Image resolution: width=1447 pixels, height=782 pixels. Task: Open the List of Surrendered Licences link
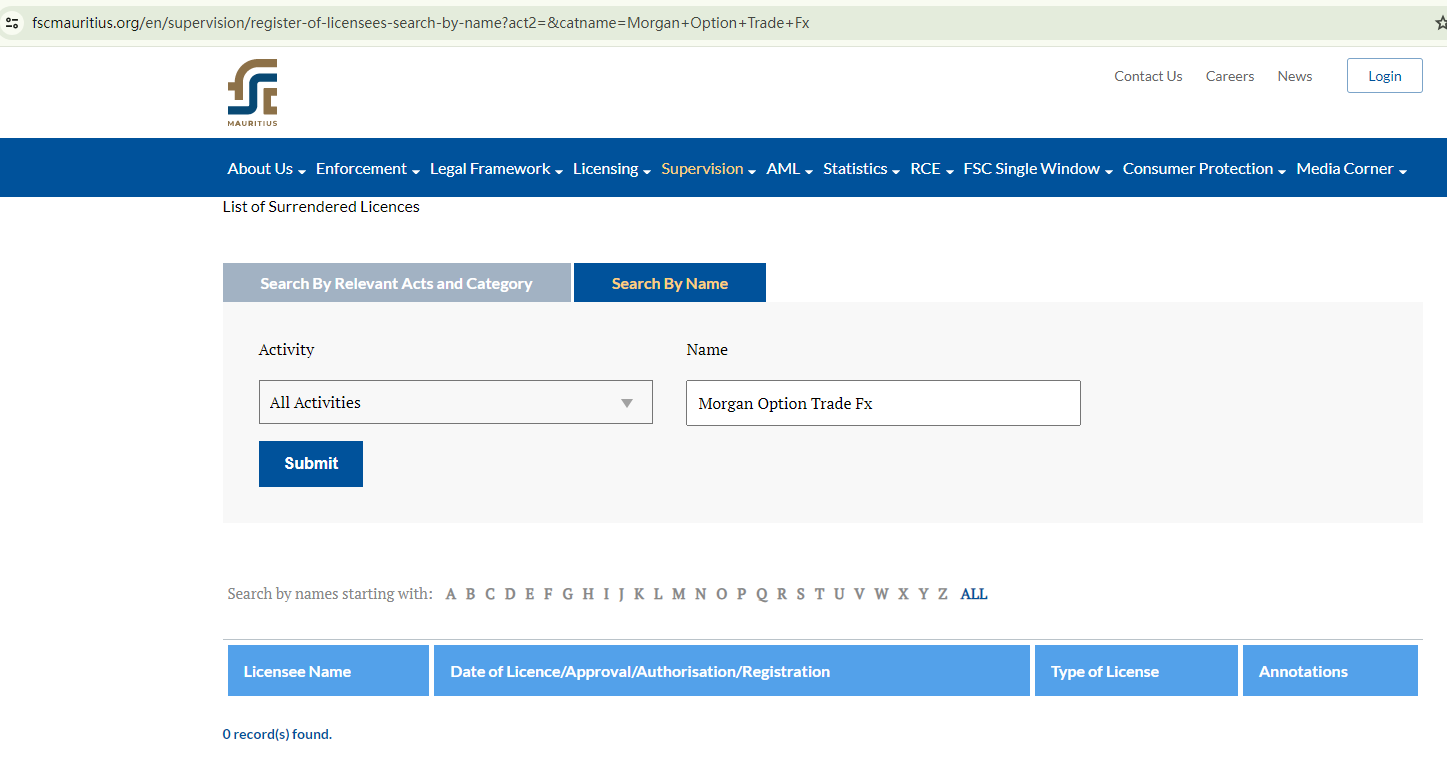pos(321,207)
